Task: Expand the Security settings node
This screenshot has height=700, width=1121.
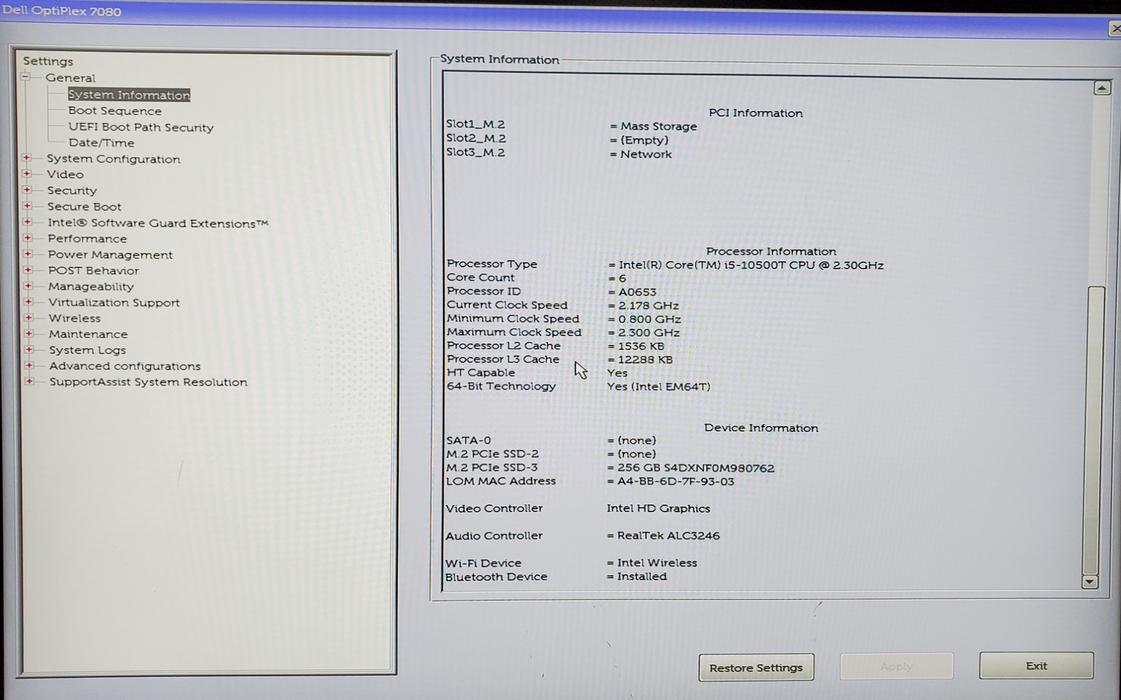Action: pyautogui.click(x=27, y=189)
